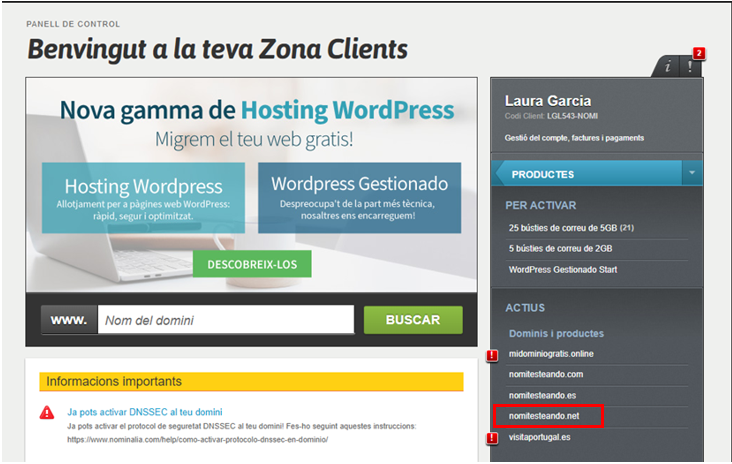Open the DNSSEC activation link

tap(144, 411)
